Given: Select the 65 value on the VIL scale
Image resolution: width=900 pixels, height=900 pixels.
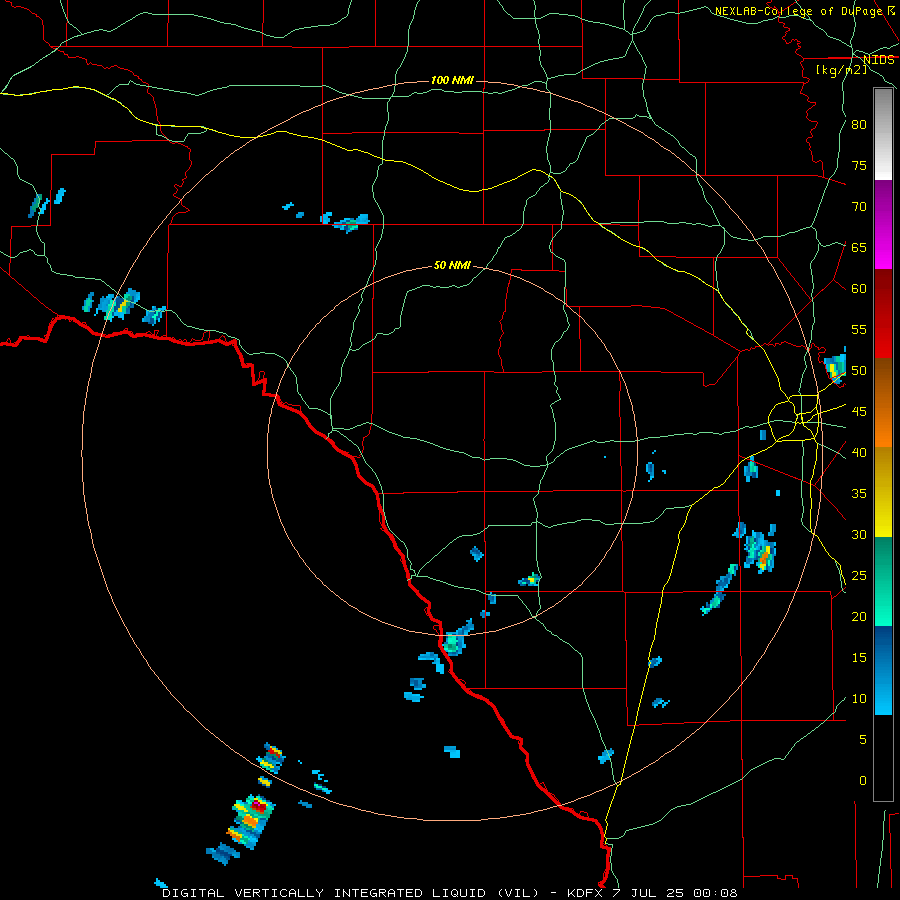Looking at the screenshot, I should click(x=859, y=247).
